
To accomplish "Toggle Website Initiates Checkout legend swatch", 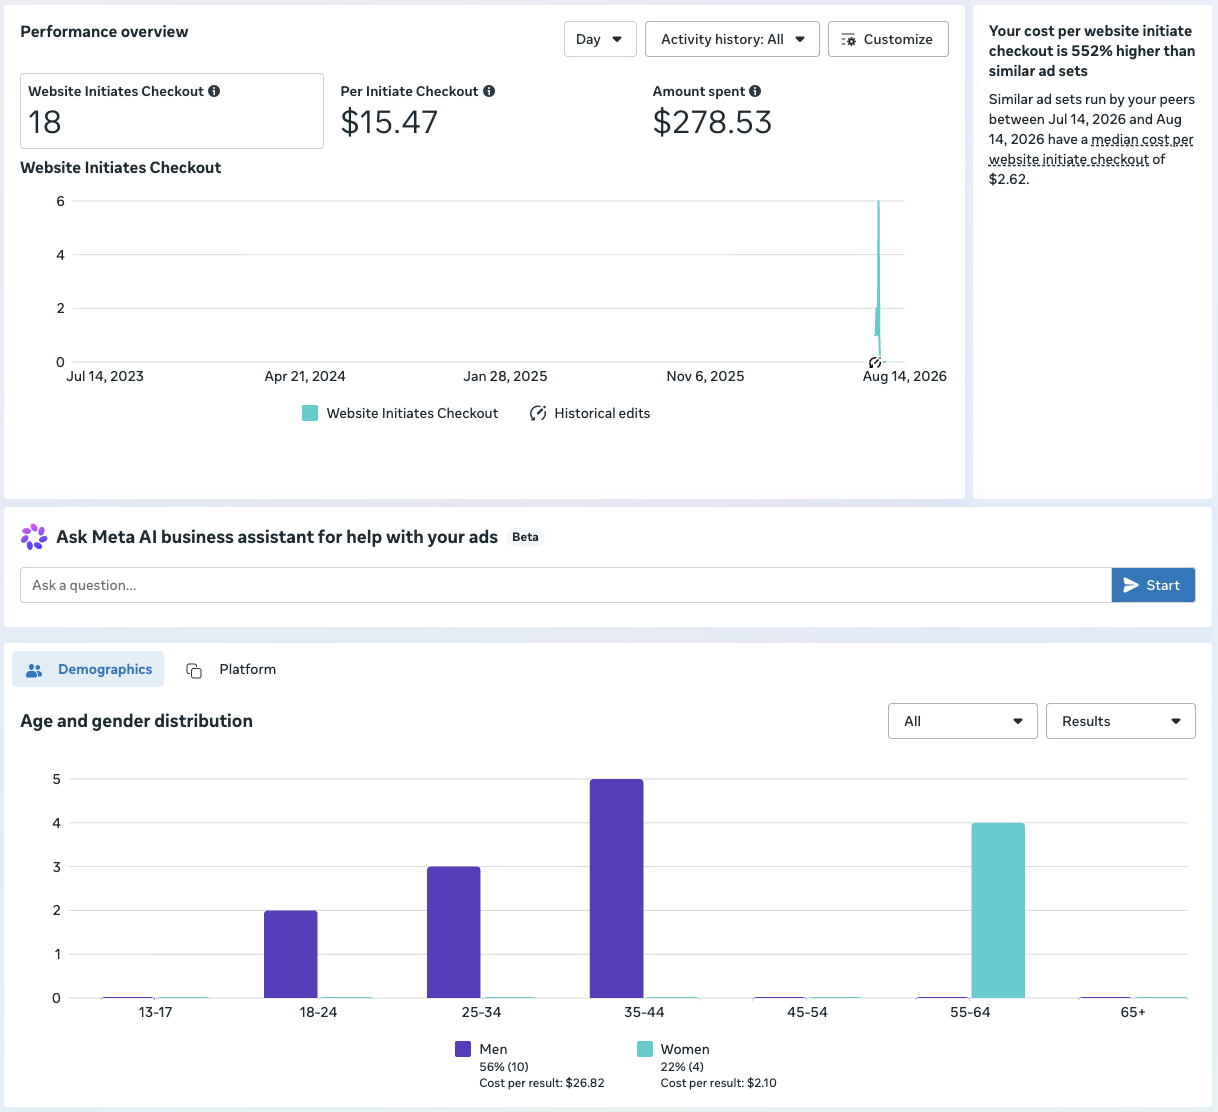I will click(310, 413).
